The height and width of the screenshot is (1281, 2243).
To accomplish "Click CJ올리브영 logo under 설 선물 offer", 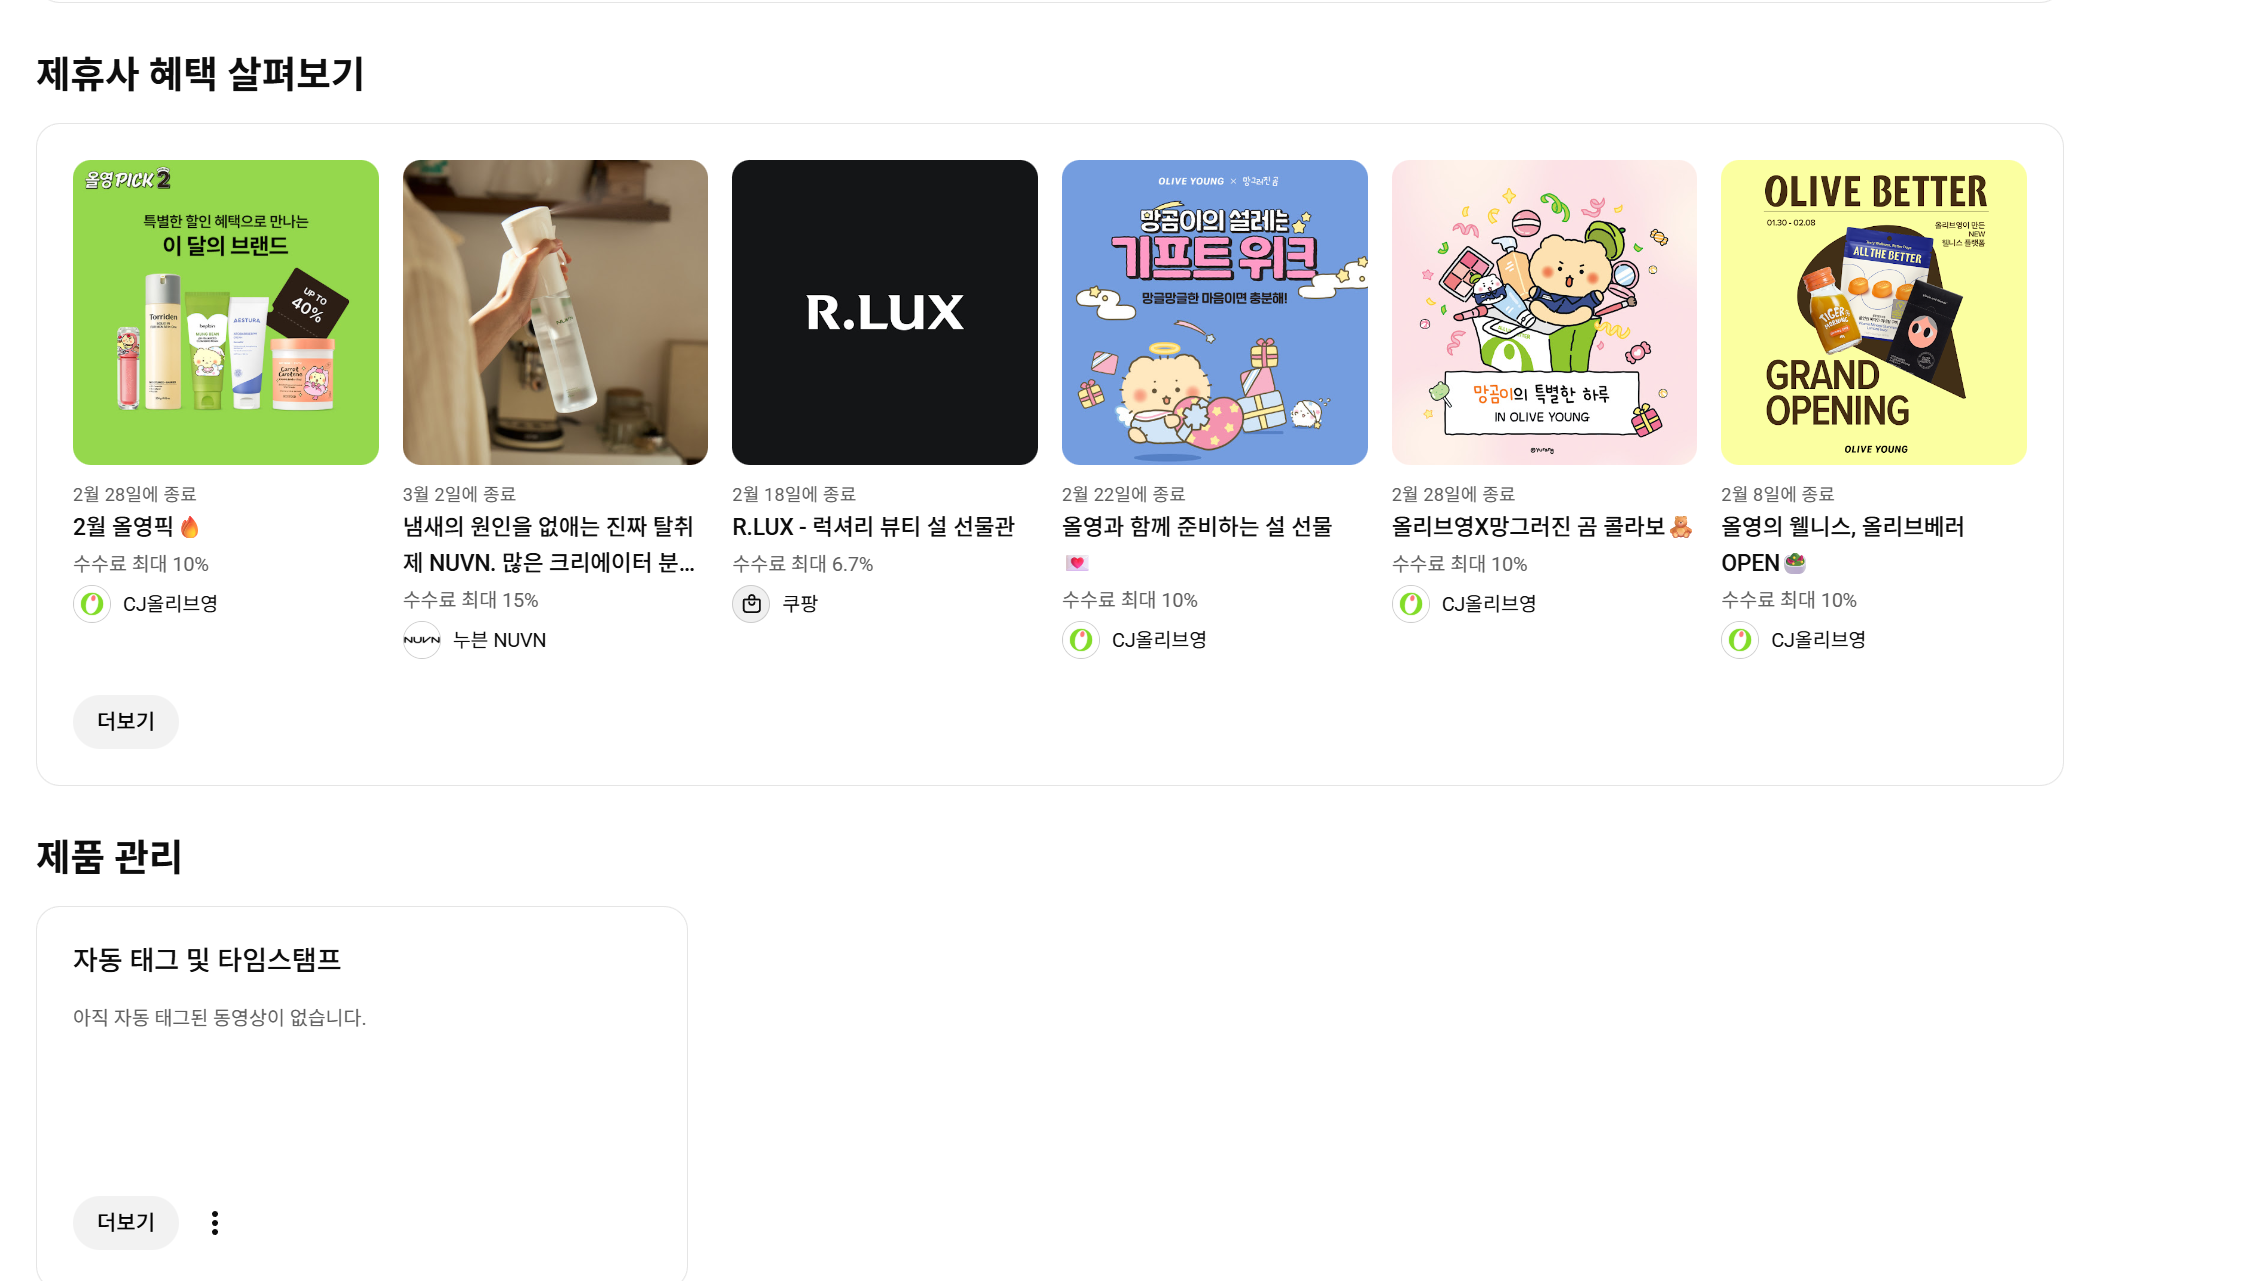I will (1081, 640).
